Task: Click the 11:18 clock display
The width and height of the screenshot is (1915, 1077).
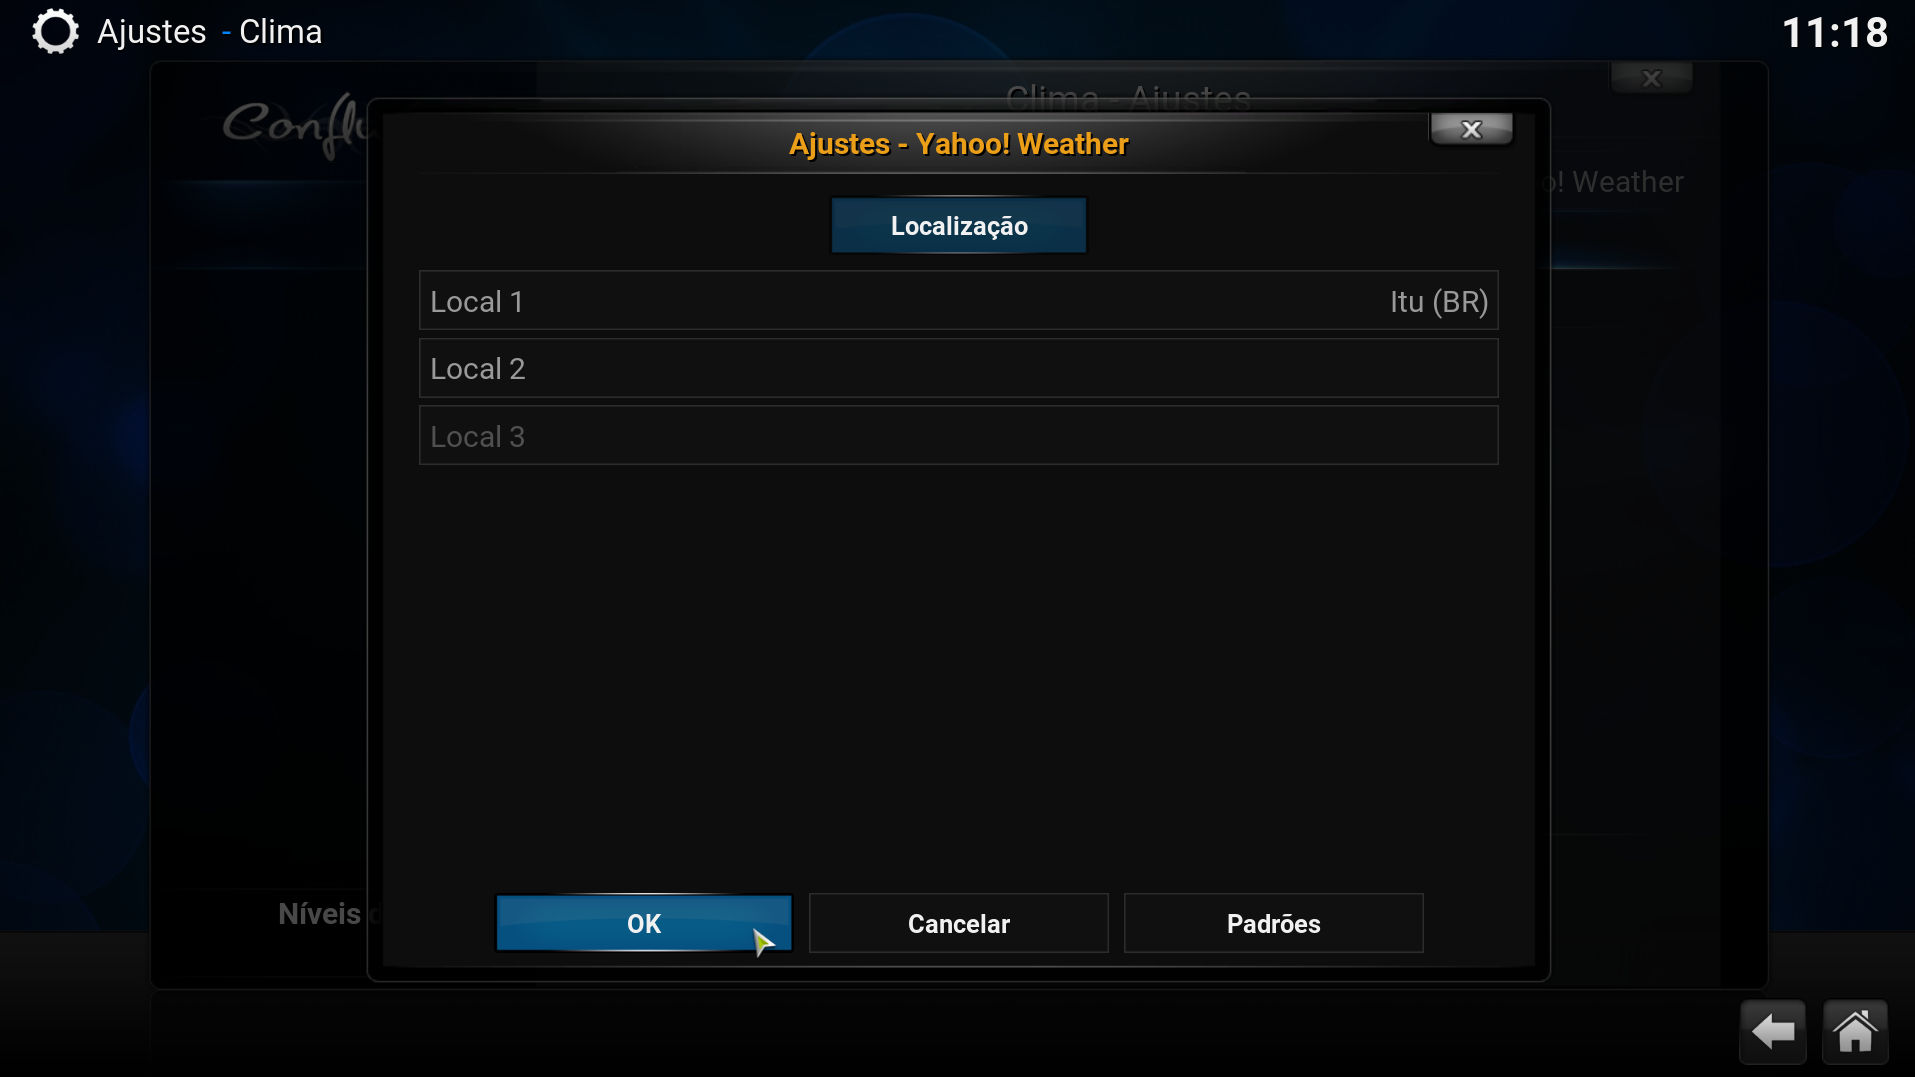Action: 1835,33
